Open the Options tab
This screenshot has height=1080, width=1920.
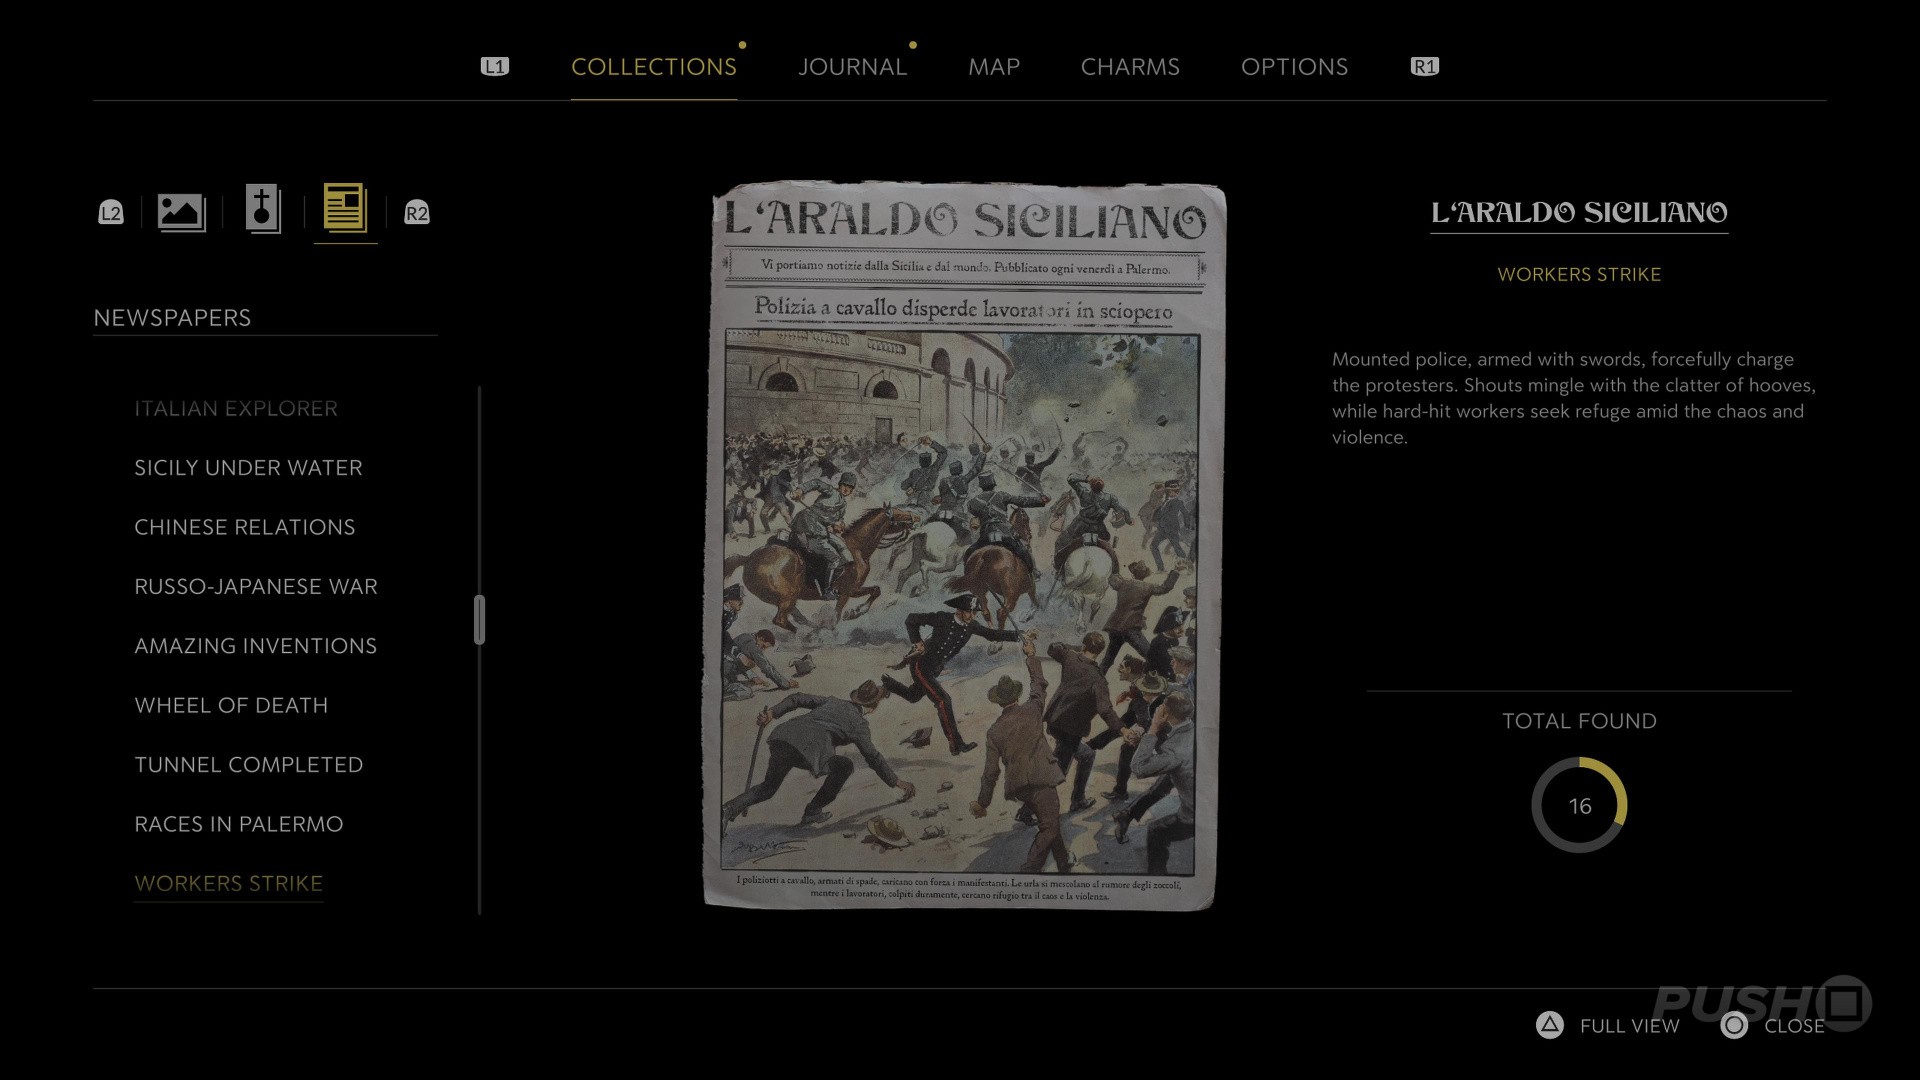tap(1294, 67)
